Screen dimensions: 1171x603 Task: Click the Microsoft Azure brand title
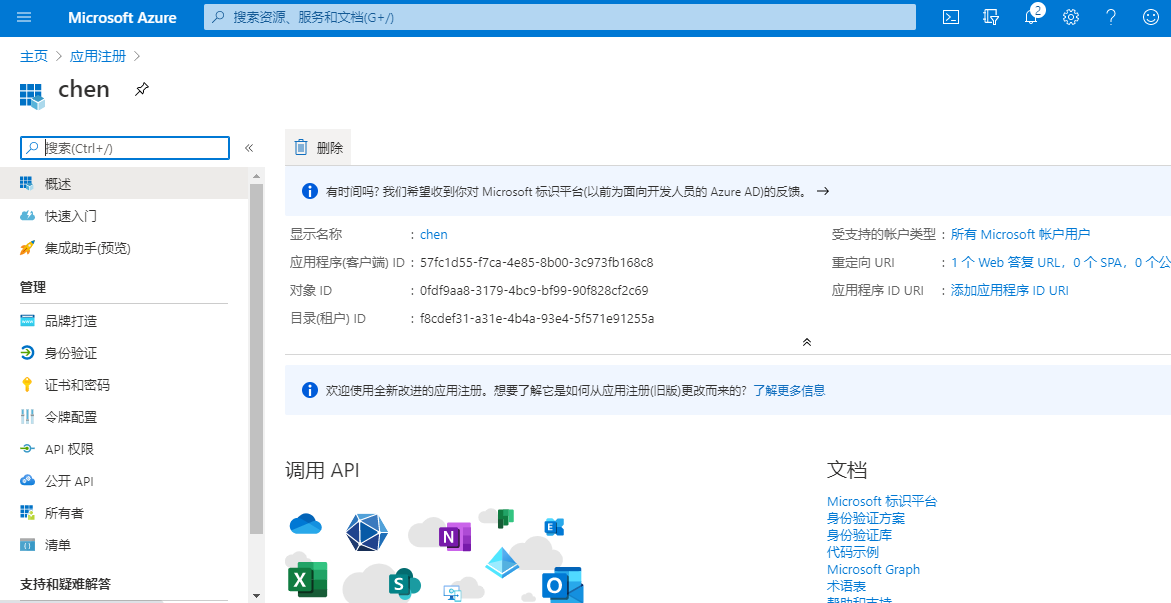pyautogui.click(x=122, y=17)
